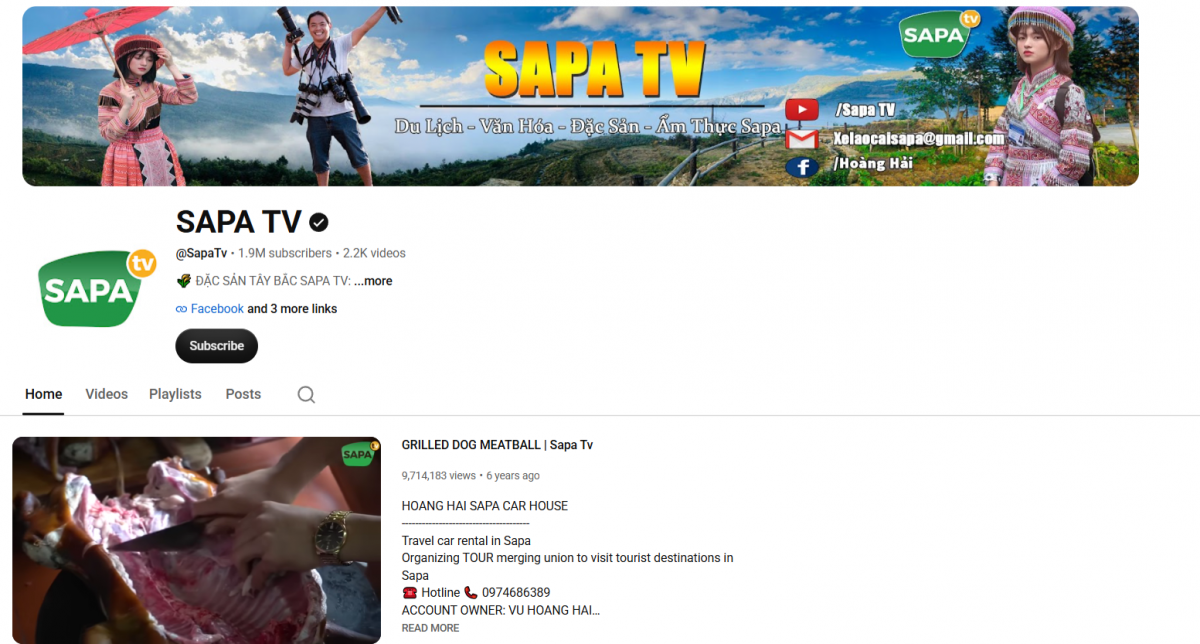
Task: Click the verified checkmark badge beside SAPA TV
Action: coord(319,222)
